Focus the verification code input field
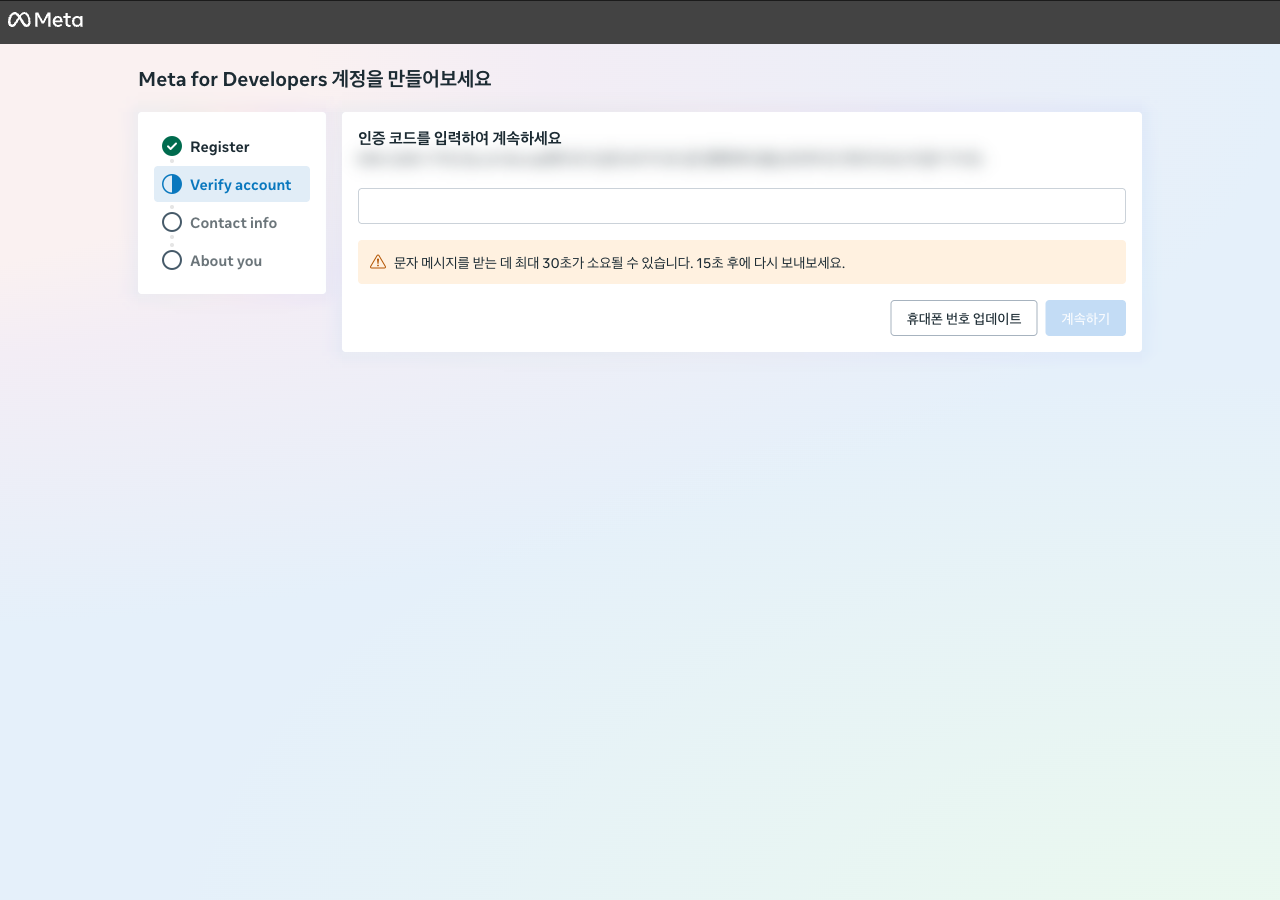 pos(742,206)
